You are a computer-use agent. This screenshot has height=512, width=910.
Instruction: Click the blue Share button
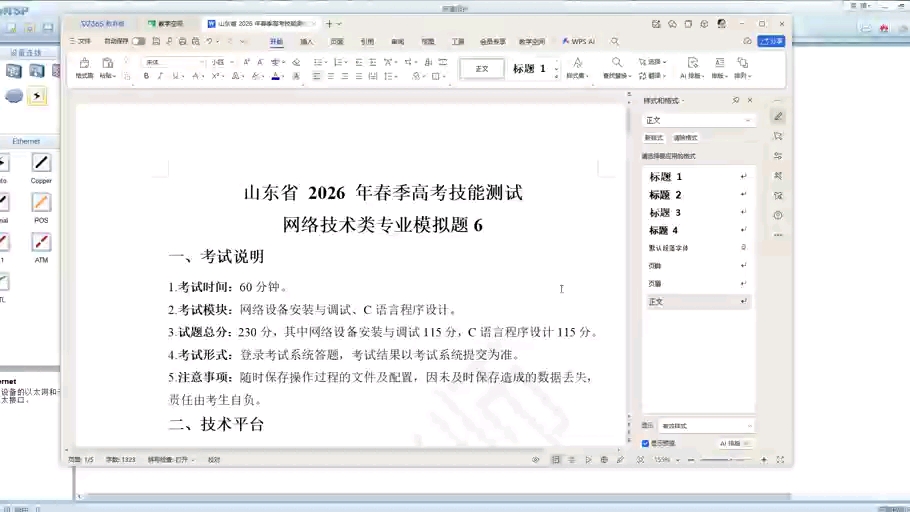(x=772, y=41)
